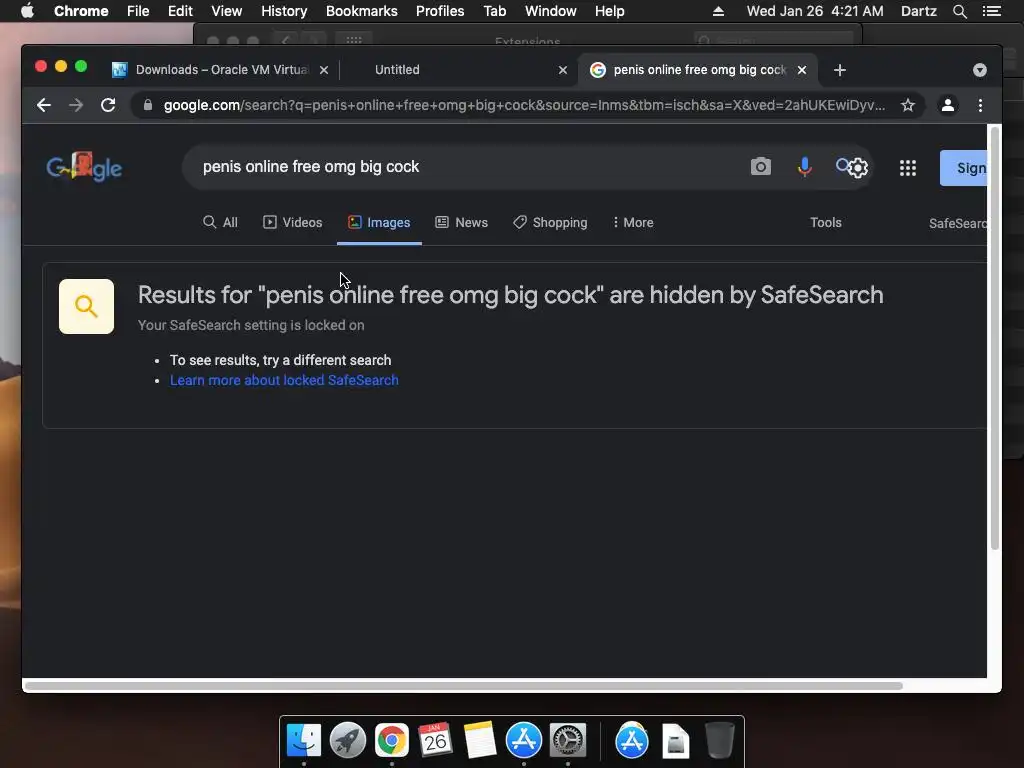
Task: Open Learn more about locked SafeSearch link
Action: (284, 380)
